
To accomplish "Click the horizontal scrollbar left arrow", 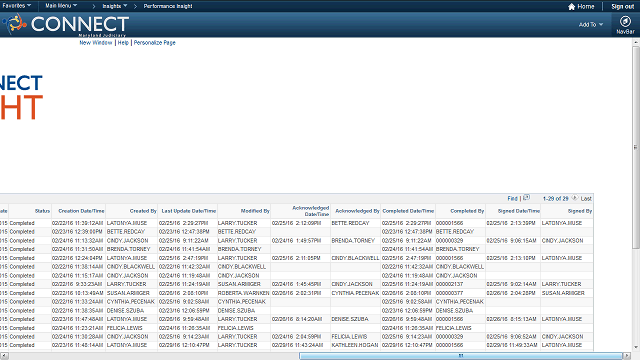I will [x=4, y=356].
